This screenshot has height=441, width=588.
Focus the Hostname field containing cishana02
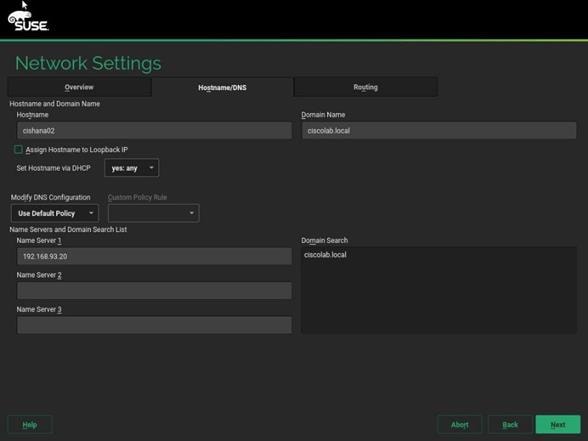[154, 130]
